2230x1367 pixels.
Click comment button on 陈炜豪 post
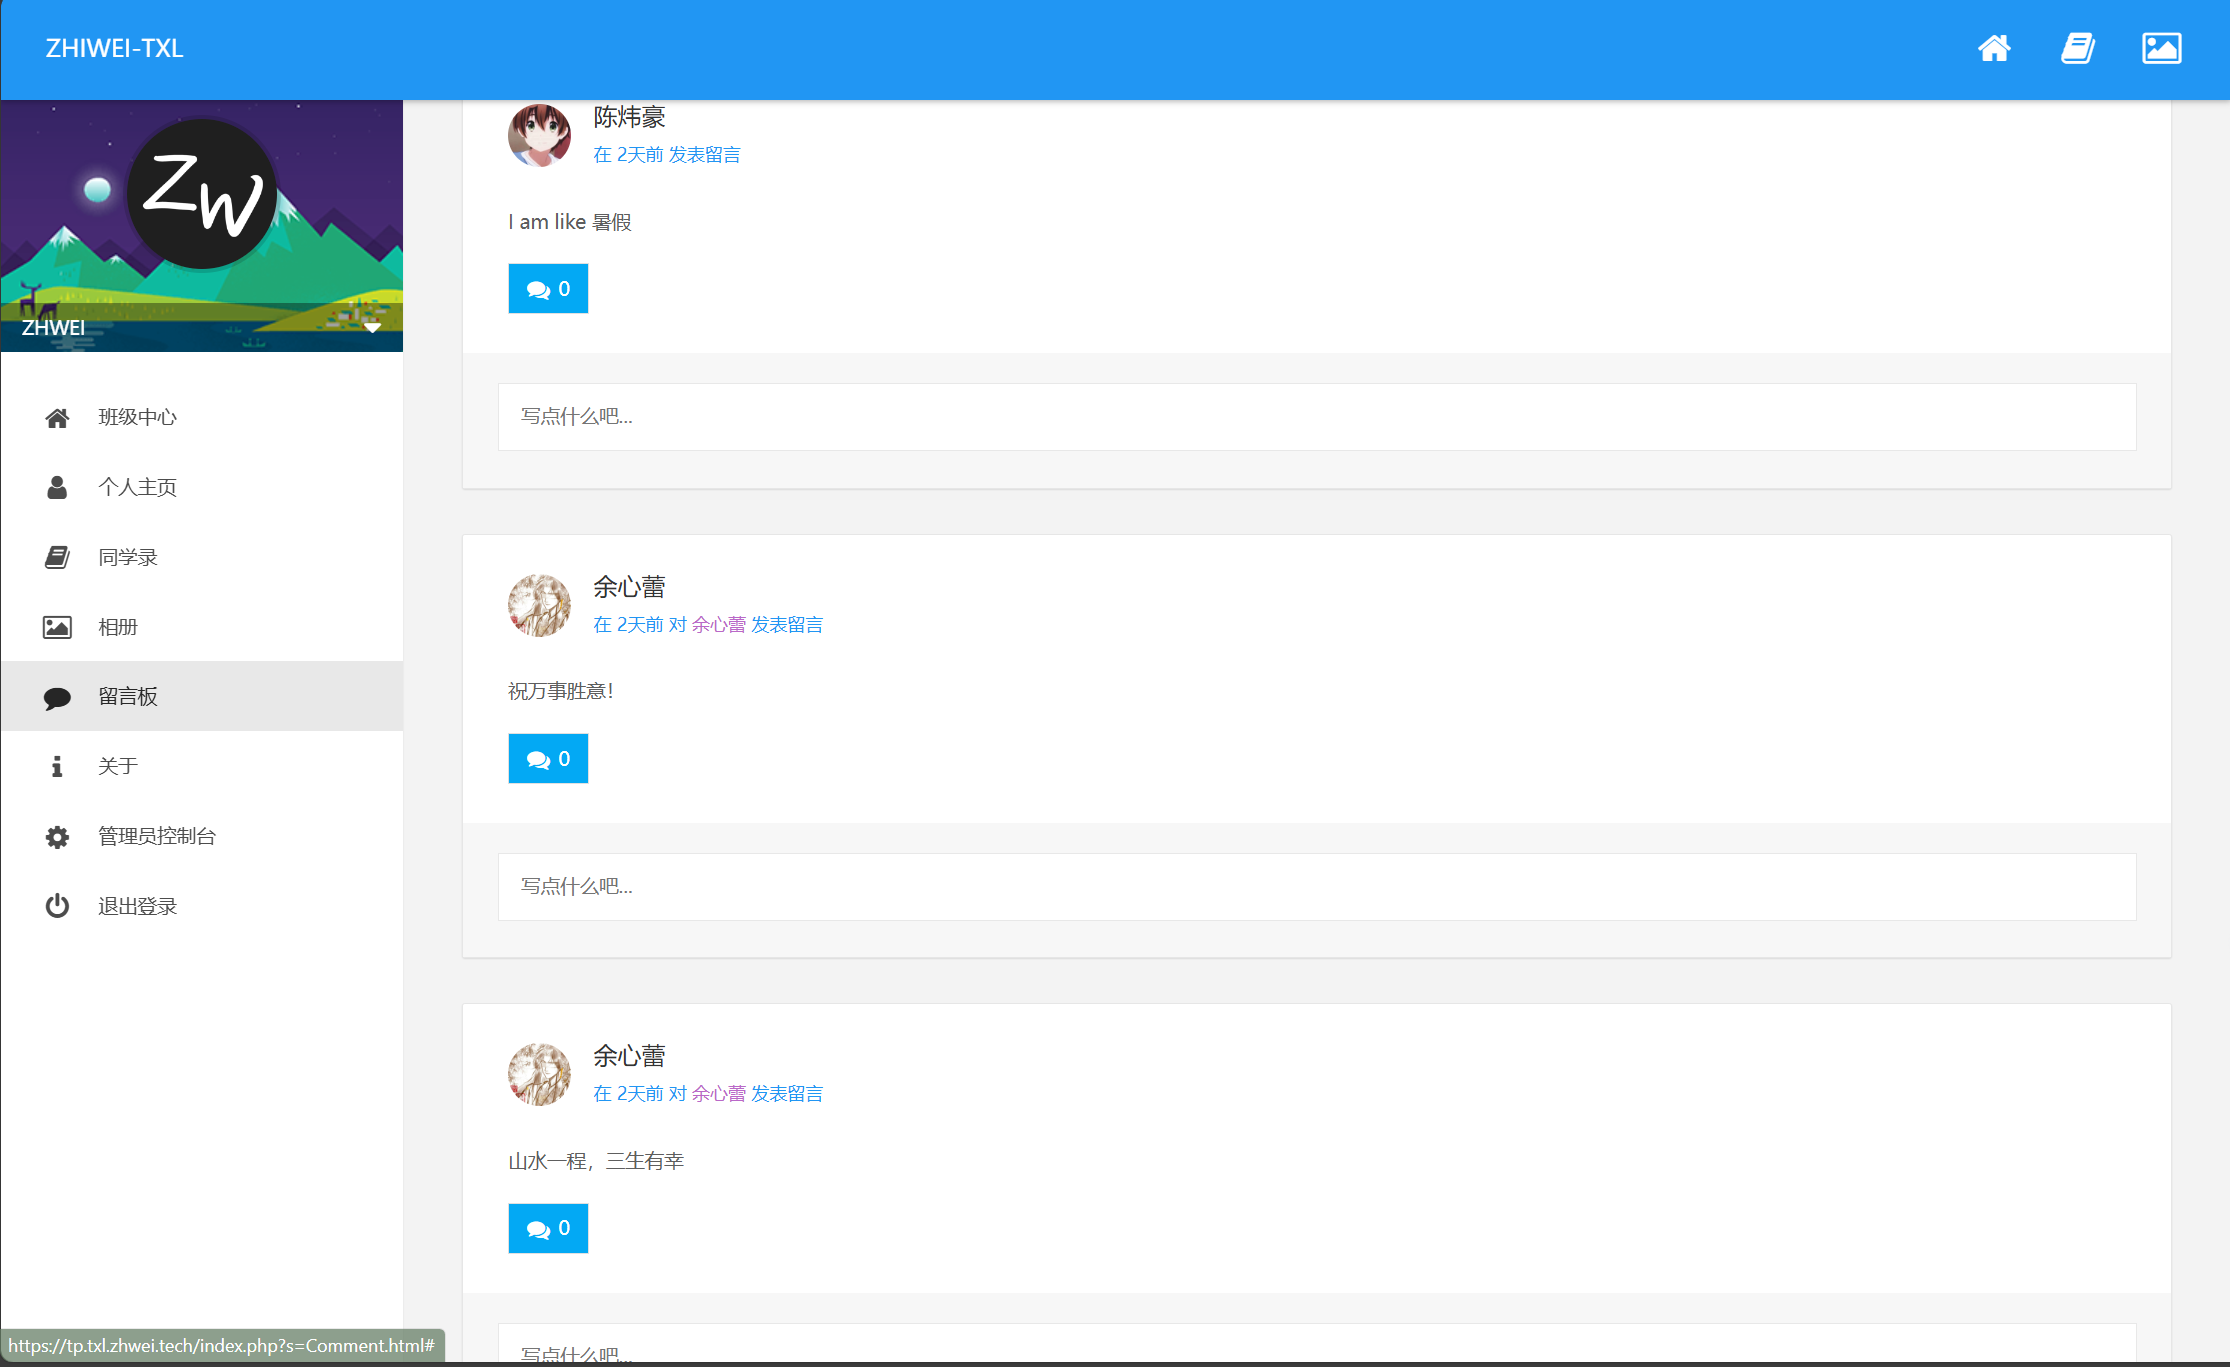548,288
